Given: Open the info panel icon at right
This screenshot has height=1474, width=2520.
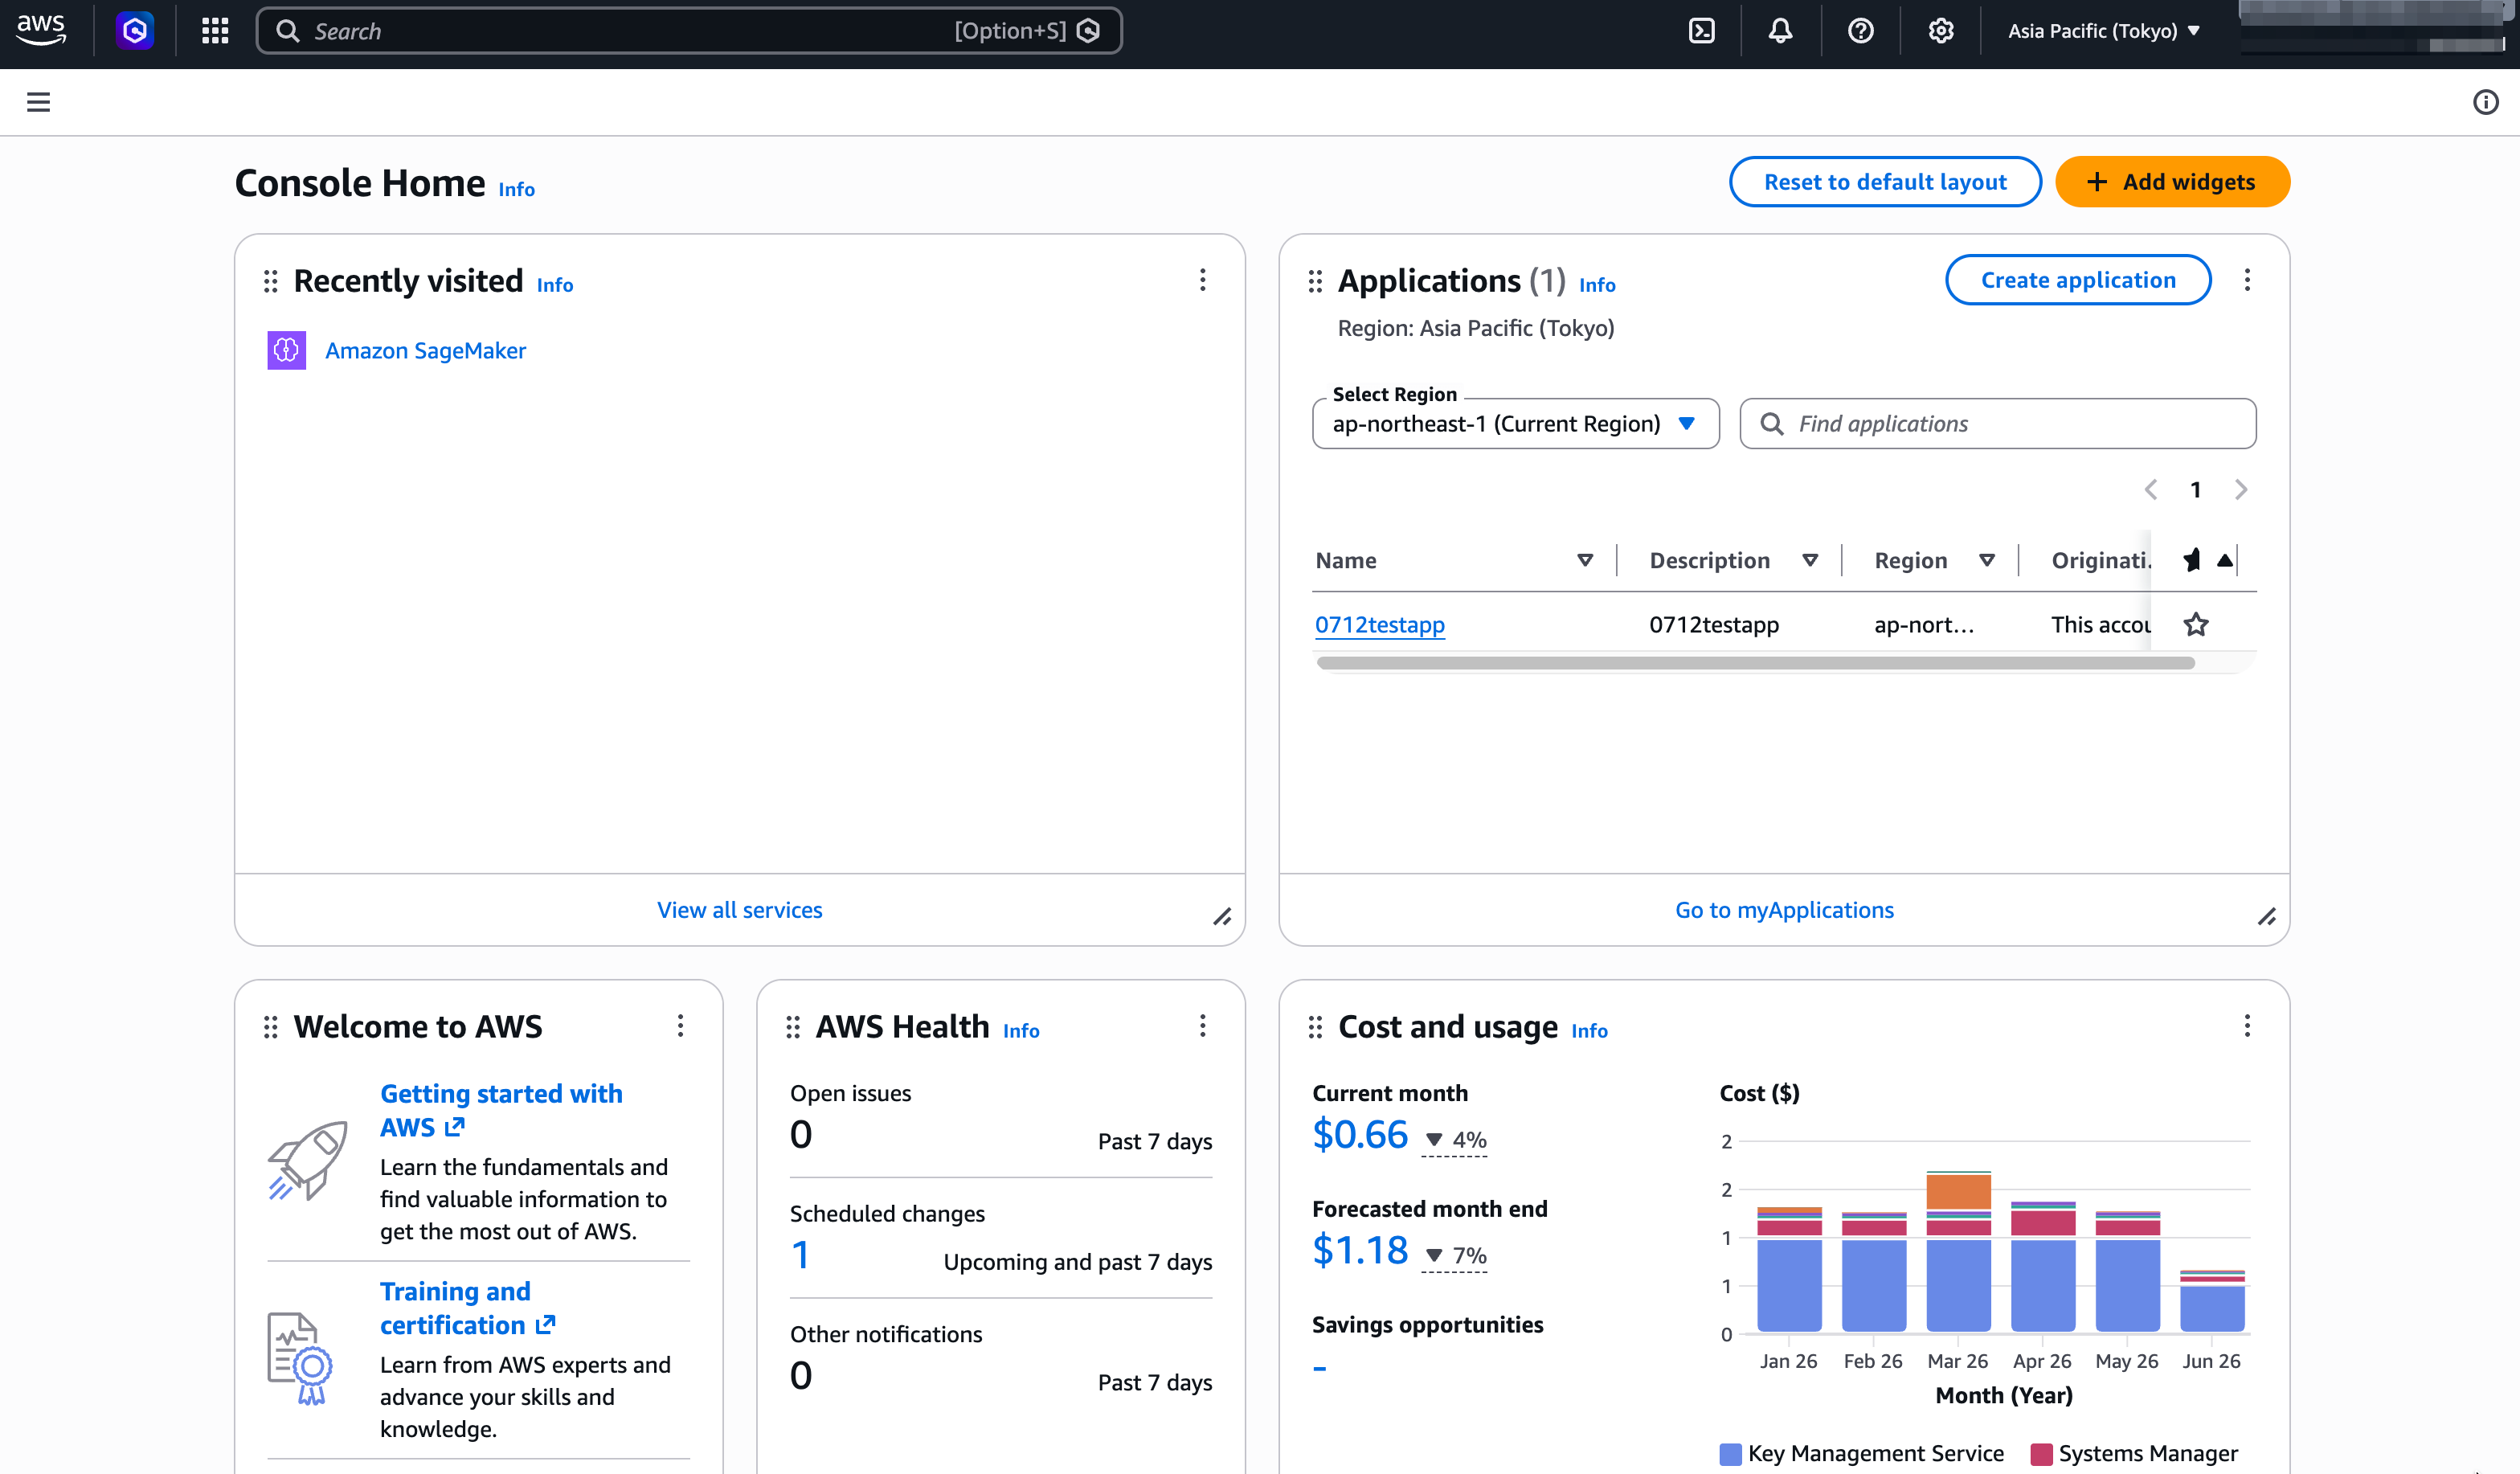Looking at the screenshot, I should 2485,102.
